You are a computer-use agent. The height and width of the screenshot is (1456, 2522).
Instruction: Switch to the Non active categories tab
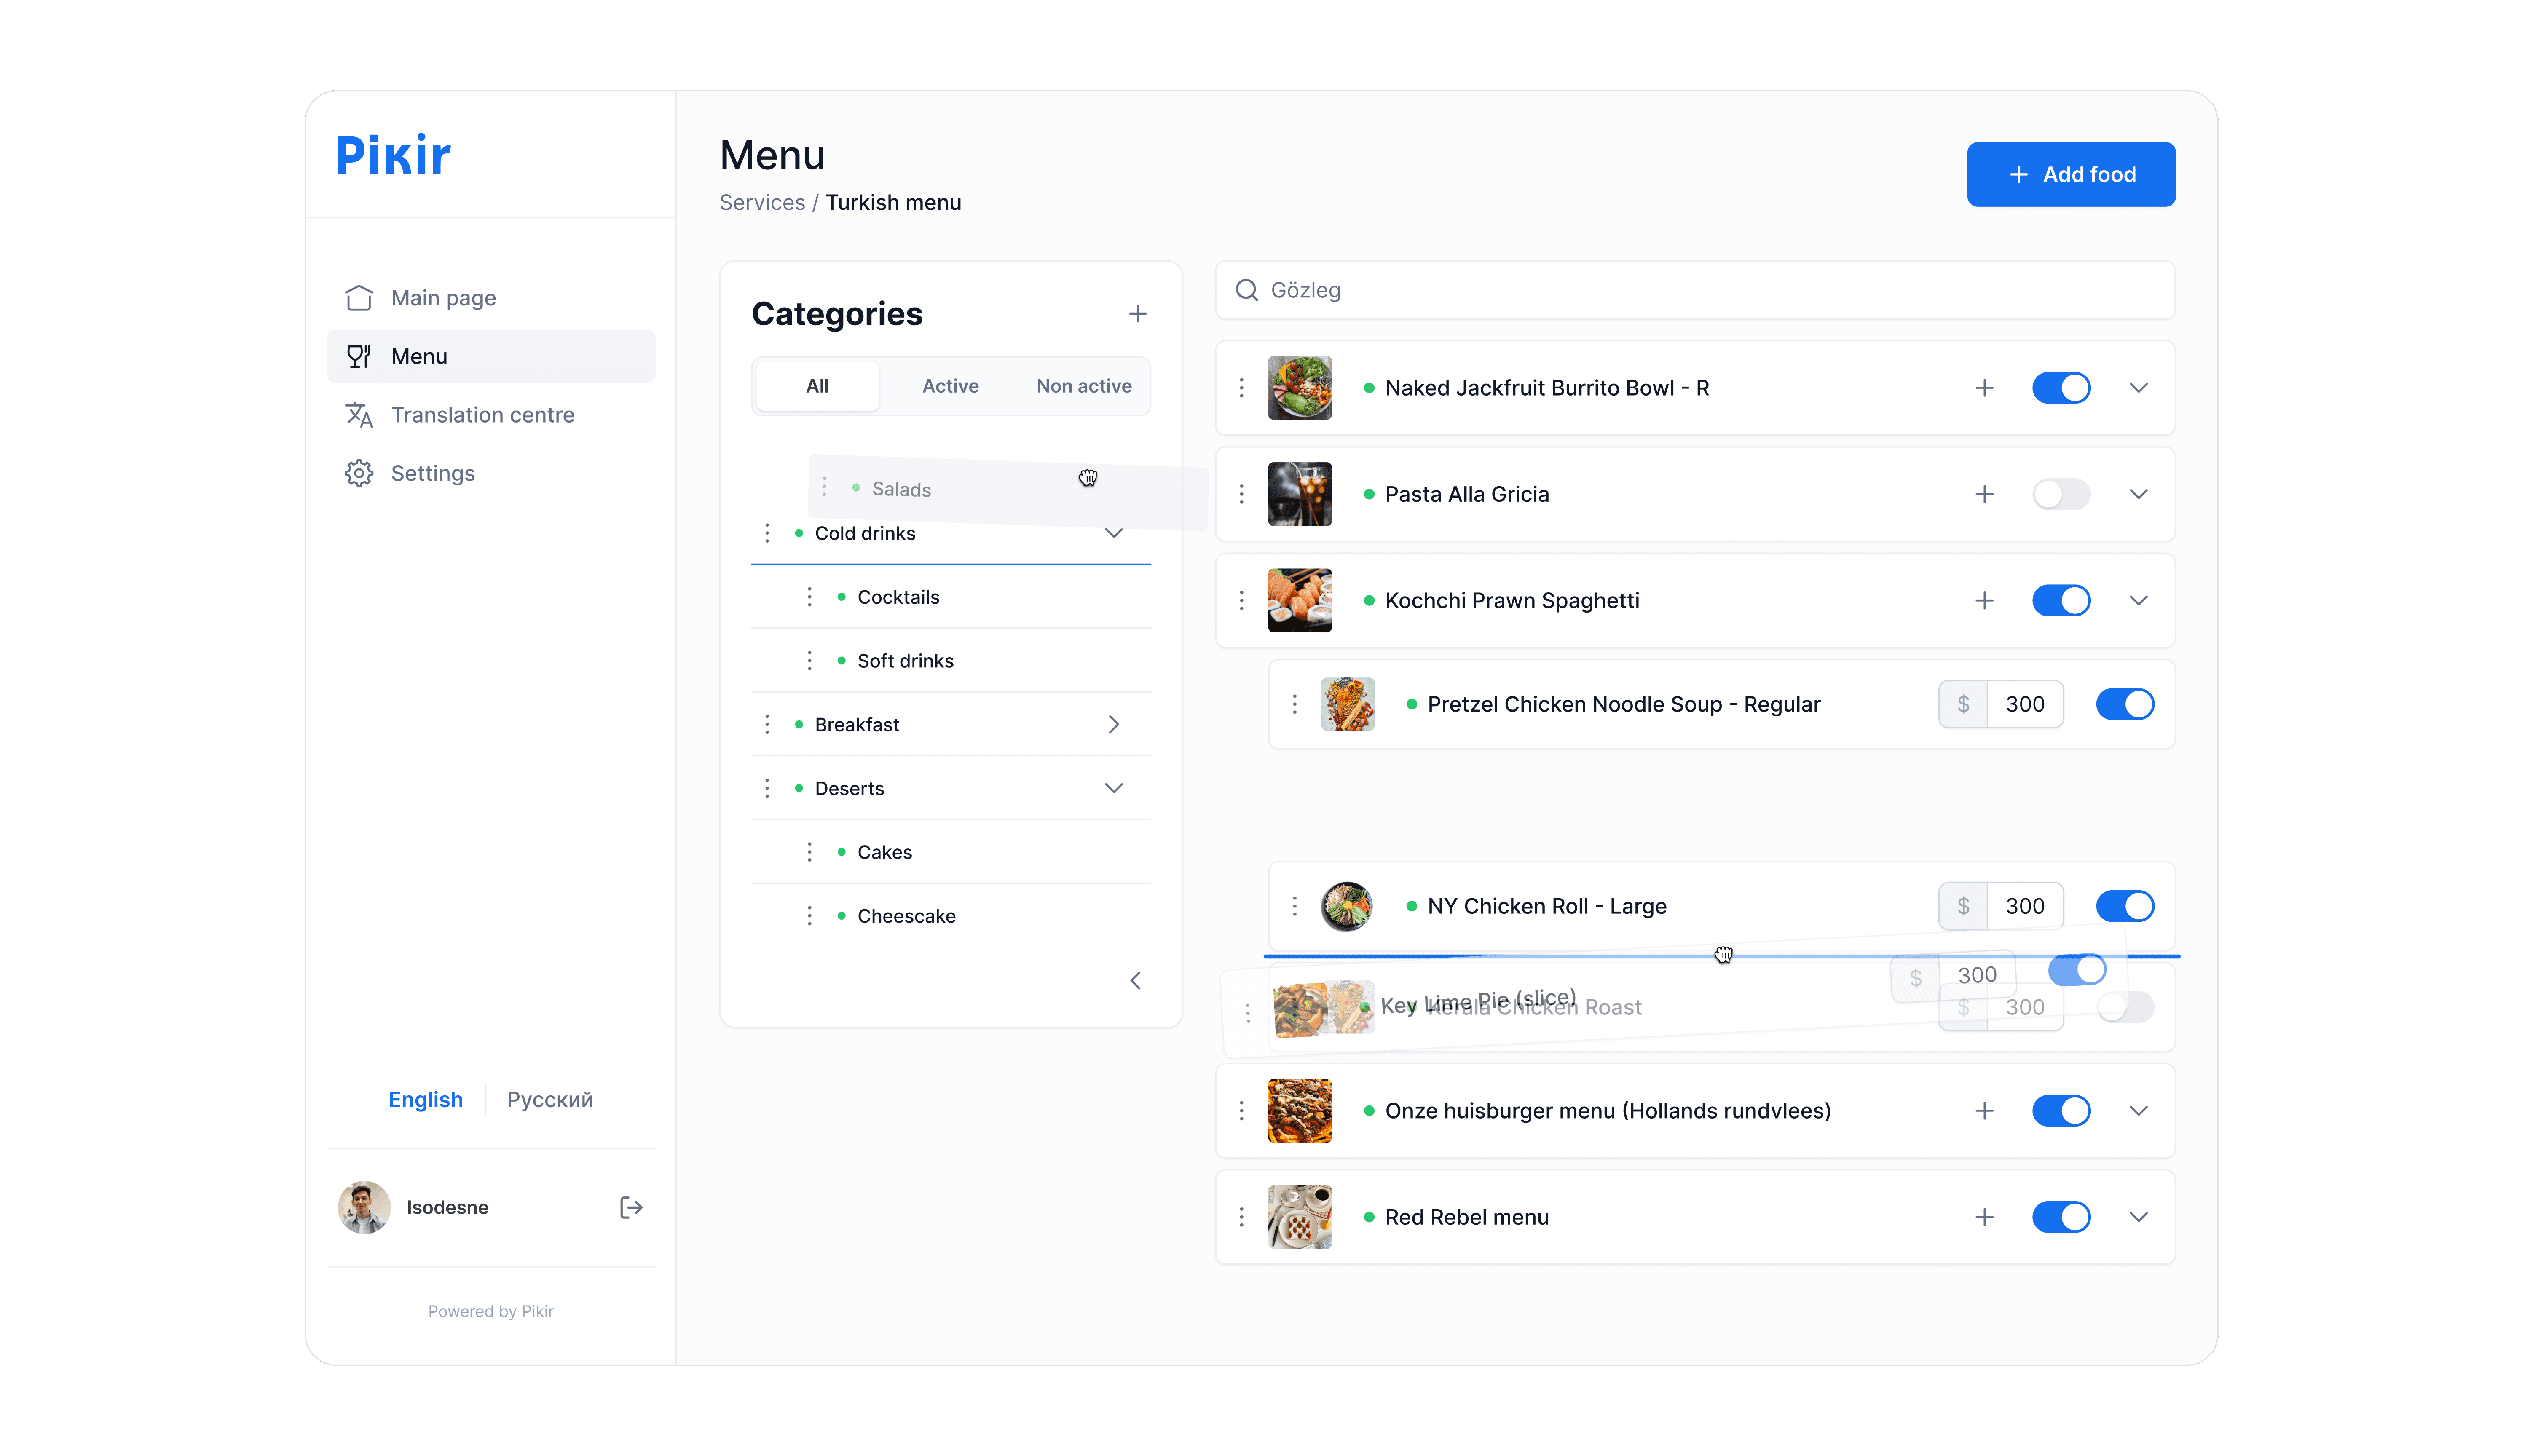coord(1083,386)
